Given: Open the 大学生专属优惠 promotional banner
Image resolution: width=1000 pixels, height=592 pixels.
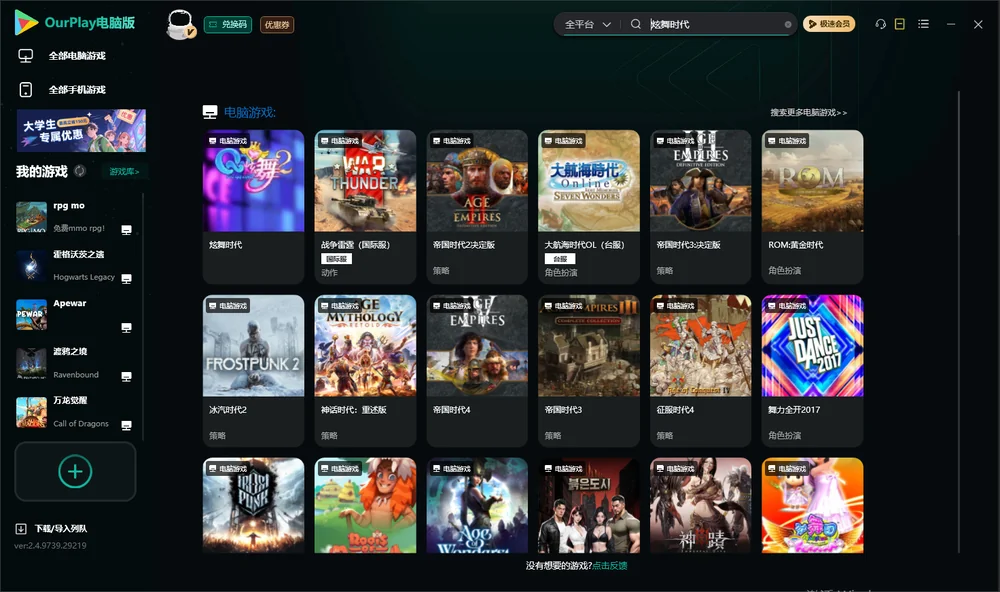Looking at the screenshot, I should [x=81, y=130].
